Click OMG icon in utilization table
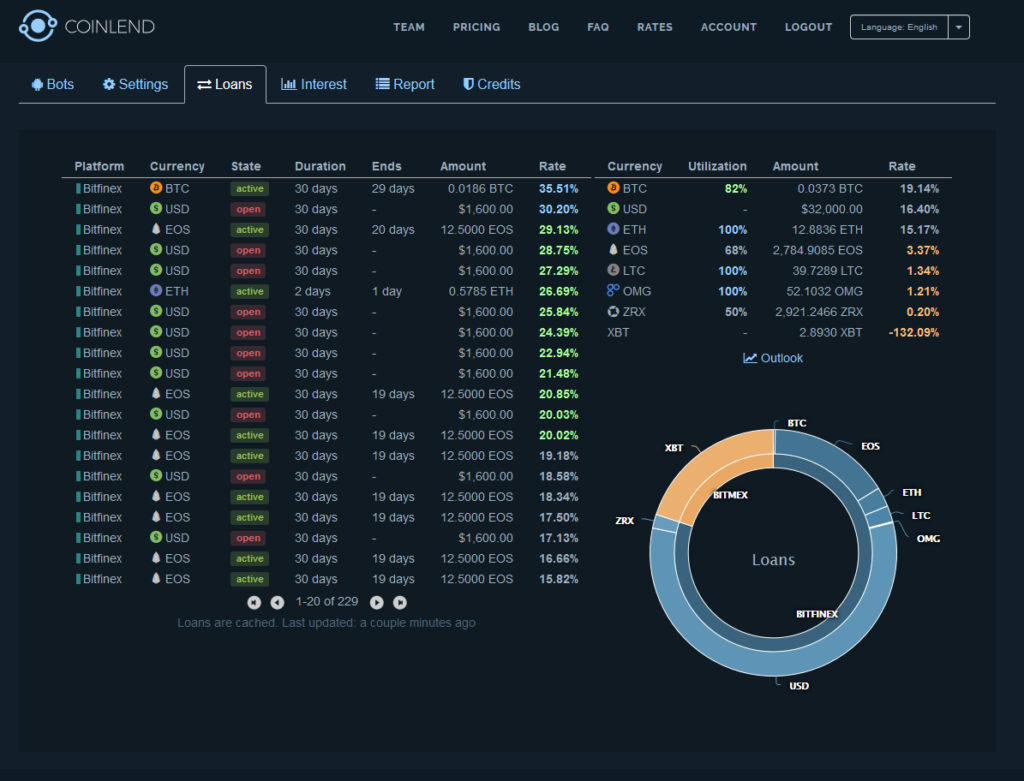 [613, 291]
